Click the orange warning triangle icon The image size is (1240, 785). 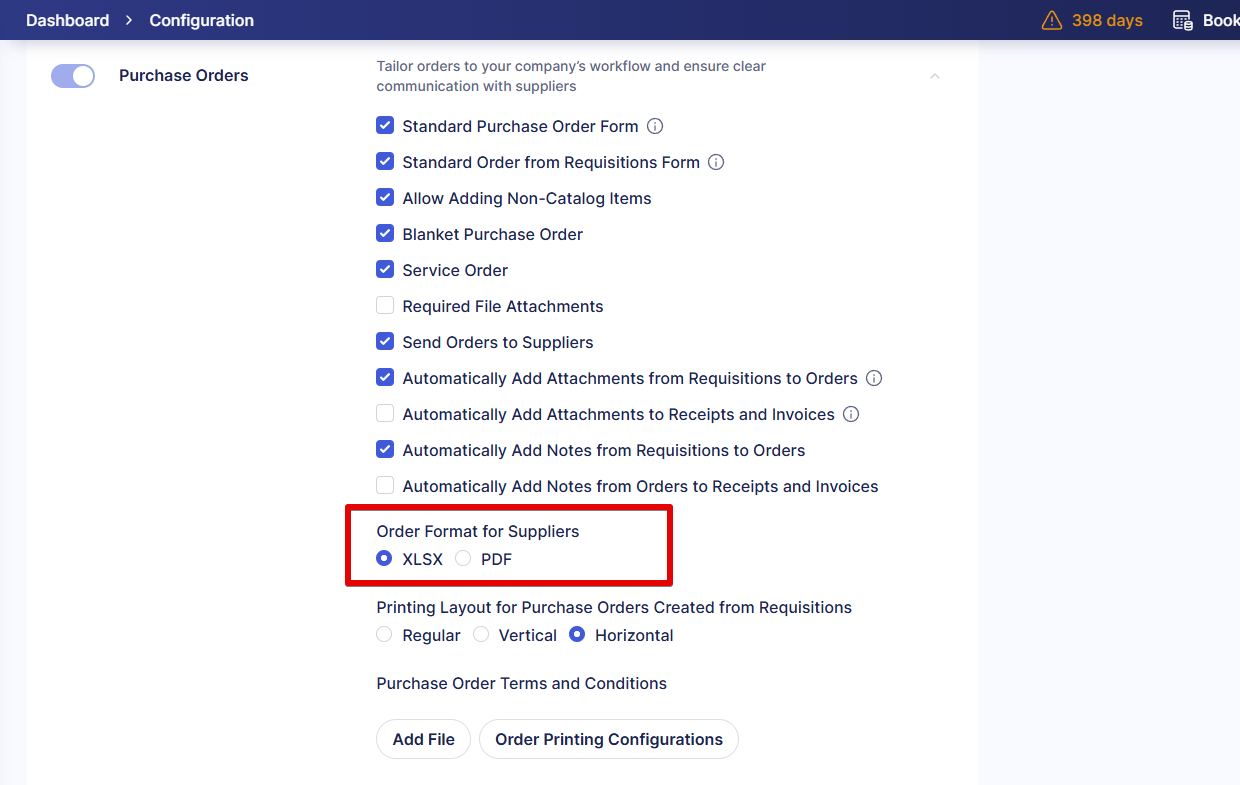pos(1051,20)
